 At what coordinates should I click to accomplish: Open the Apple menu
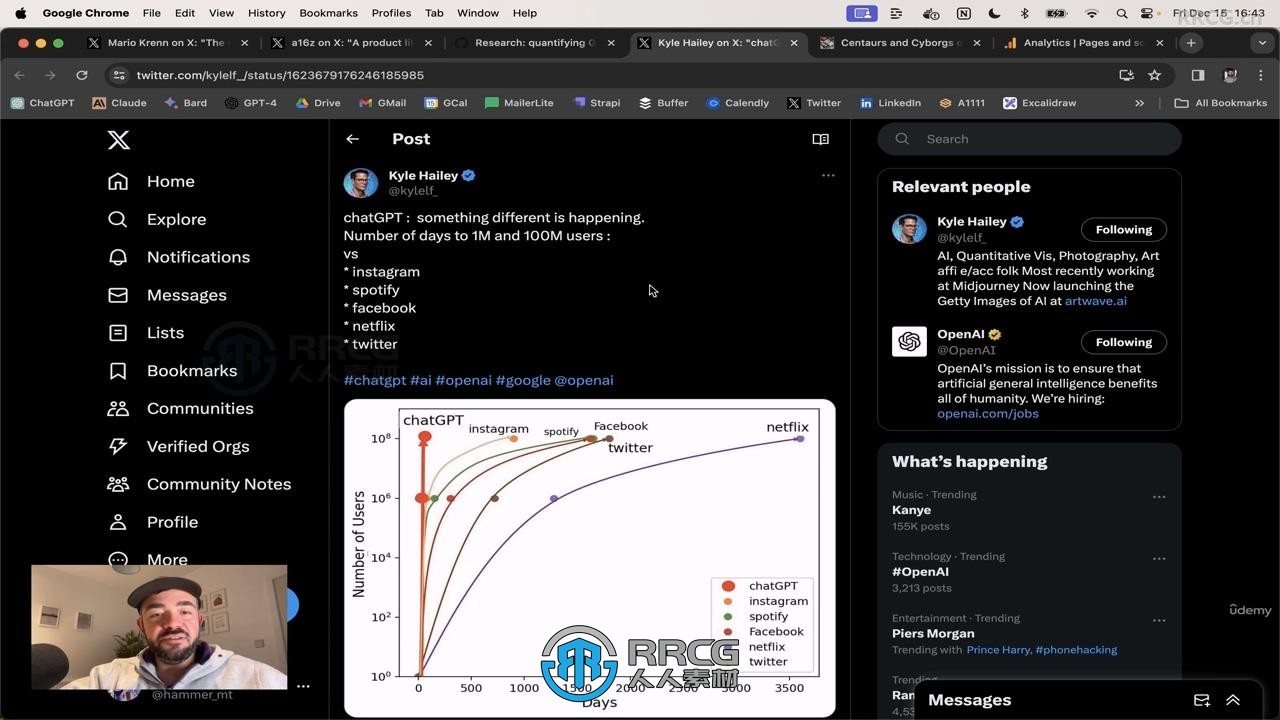point(20,13)
